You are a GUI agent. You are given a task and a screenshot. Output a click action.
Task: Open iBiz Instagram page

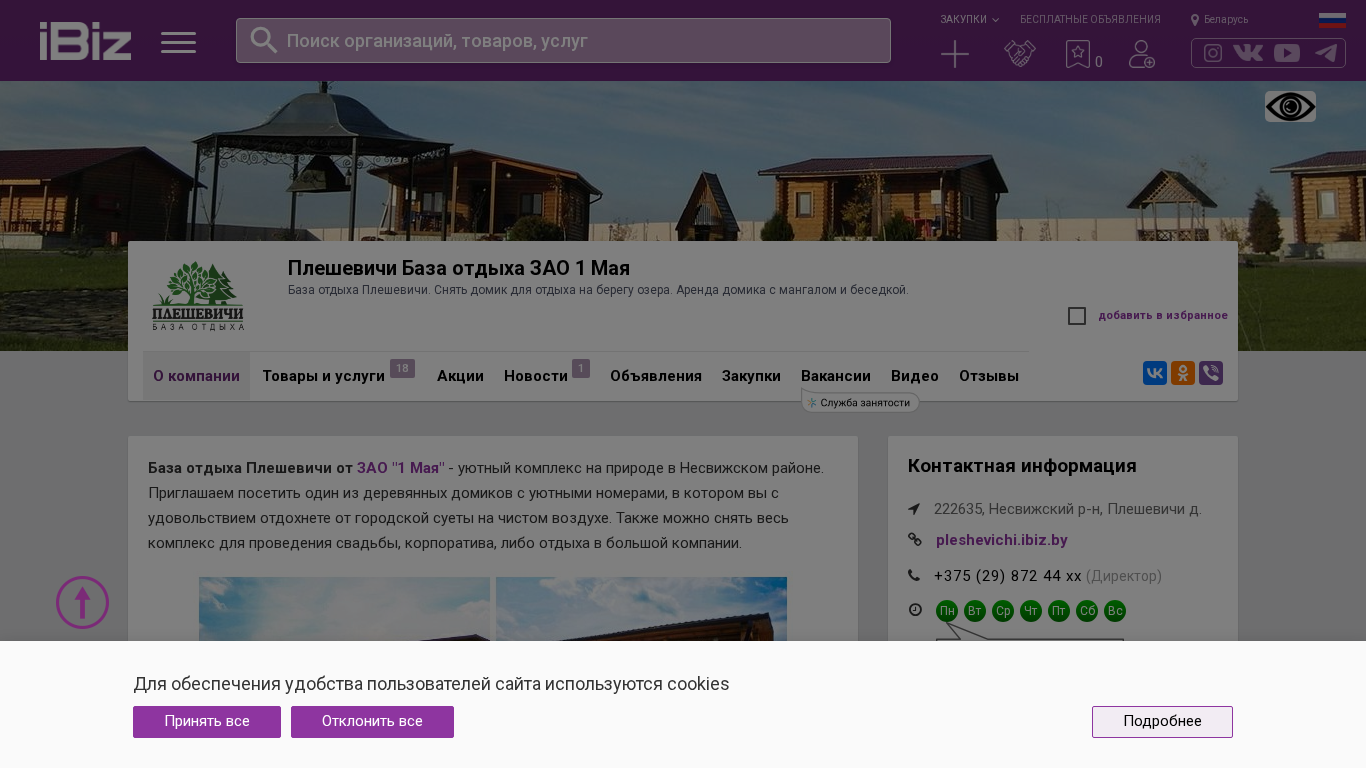[x=1213, y=53]
